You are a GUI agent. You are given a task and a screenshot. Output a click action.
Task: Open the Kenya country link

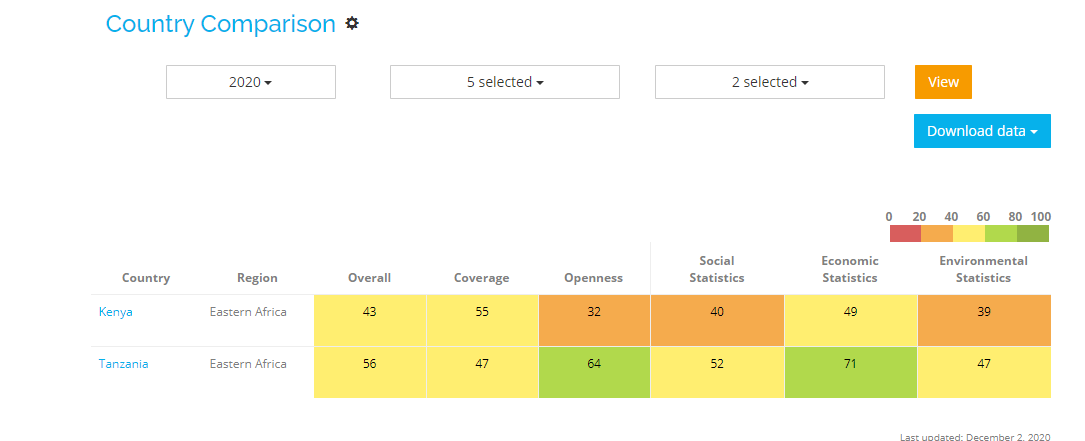(x=116, y=312)
